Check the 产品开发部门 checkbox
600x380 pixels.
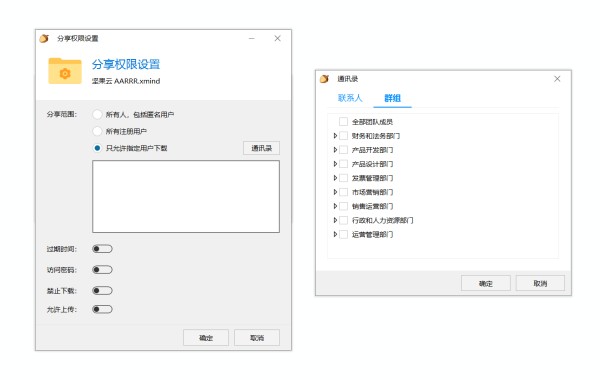[344, 150]
